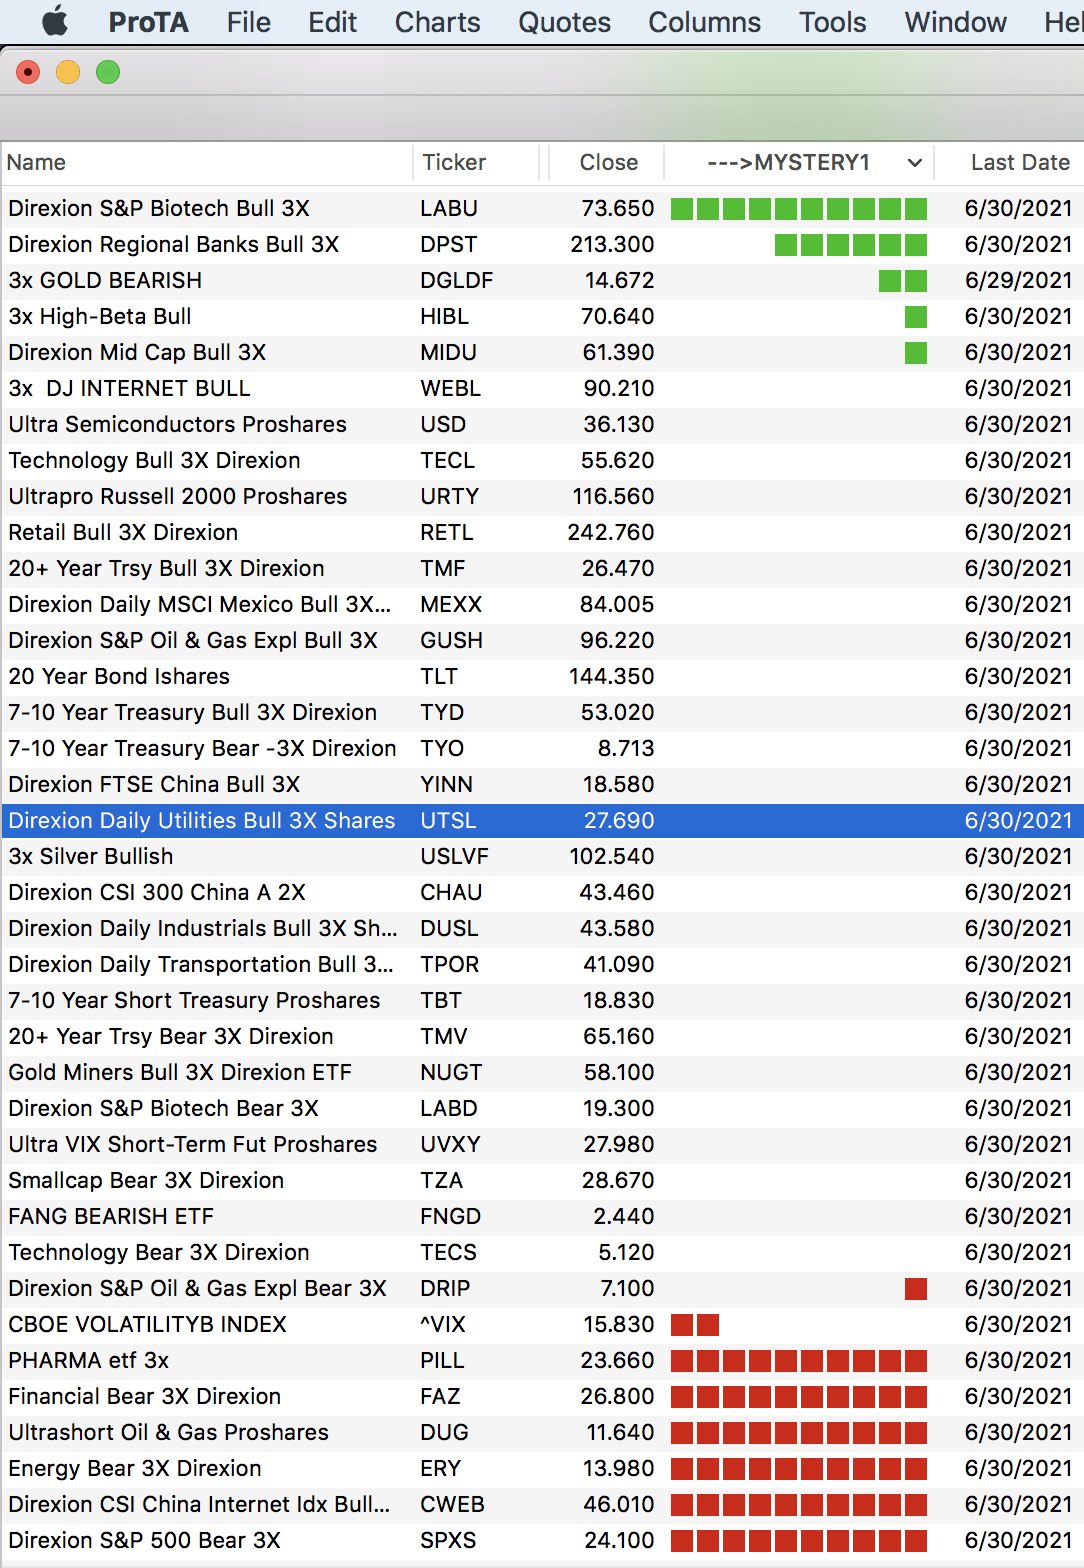
Task: Select Direxion S&P 500 Bear 3X row
Action: pos(542,1540)
